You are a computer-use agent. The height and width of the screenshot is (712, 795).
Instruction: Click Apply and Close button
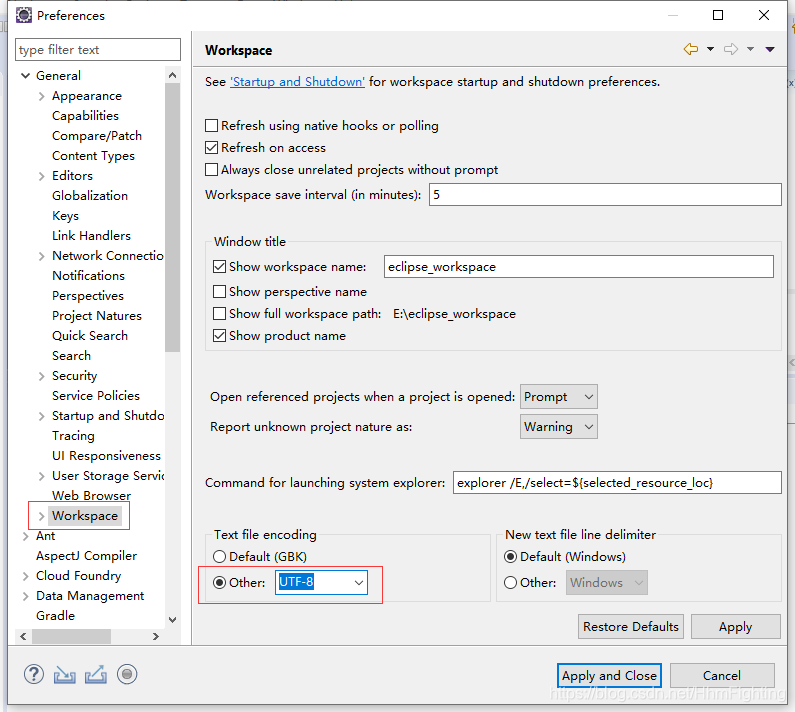click(x=609, y=675)
